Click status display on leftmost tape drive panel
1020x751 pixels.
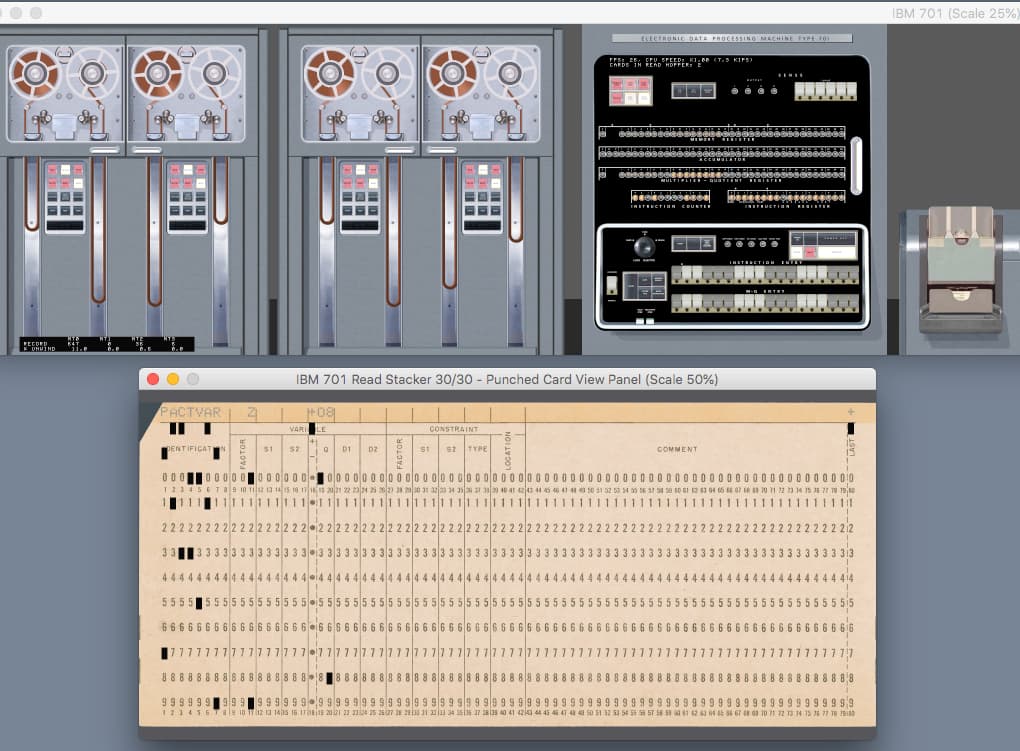64,226
